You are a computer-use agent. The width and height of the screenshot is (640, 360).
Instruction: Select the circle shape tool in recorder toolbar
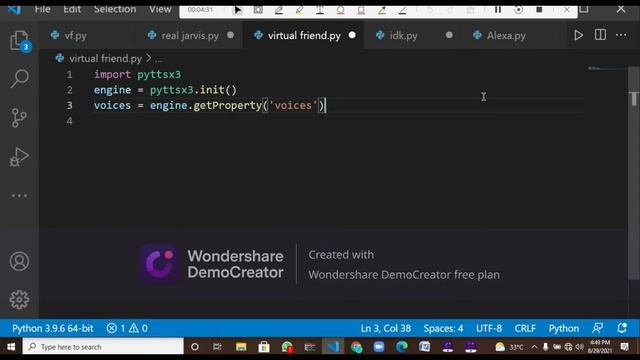[x=340, y=10]
